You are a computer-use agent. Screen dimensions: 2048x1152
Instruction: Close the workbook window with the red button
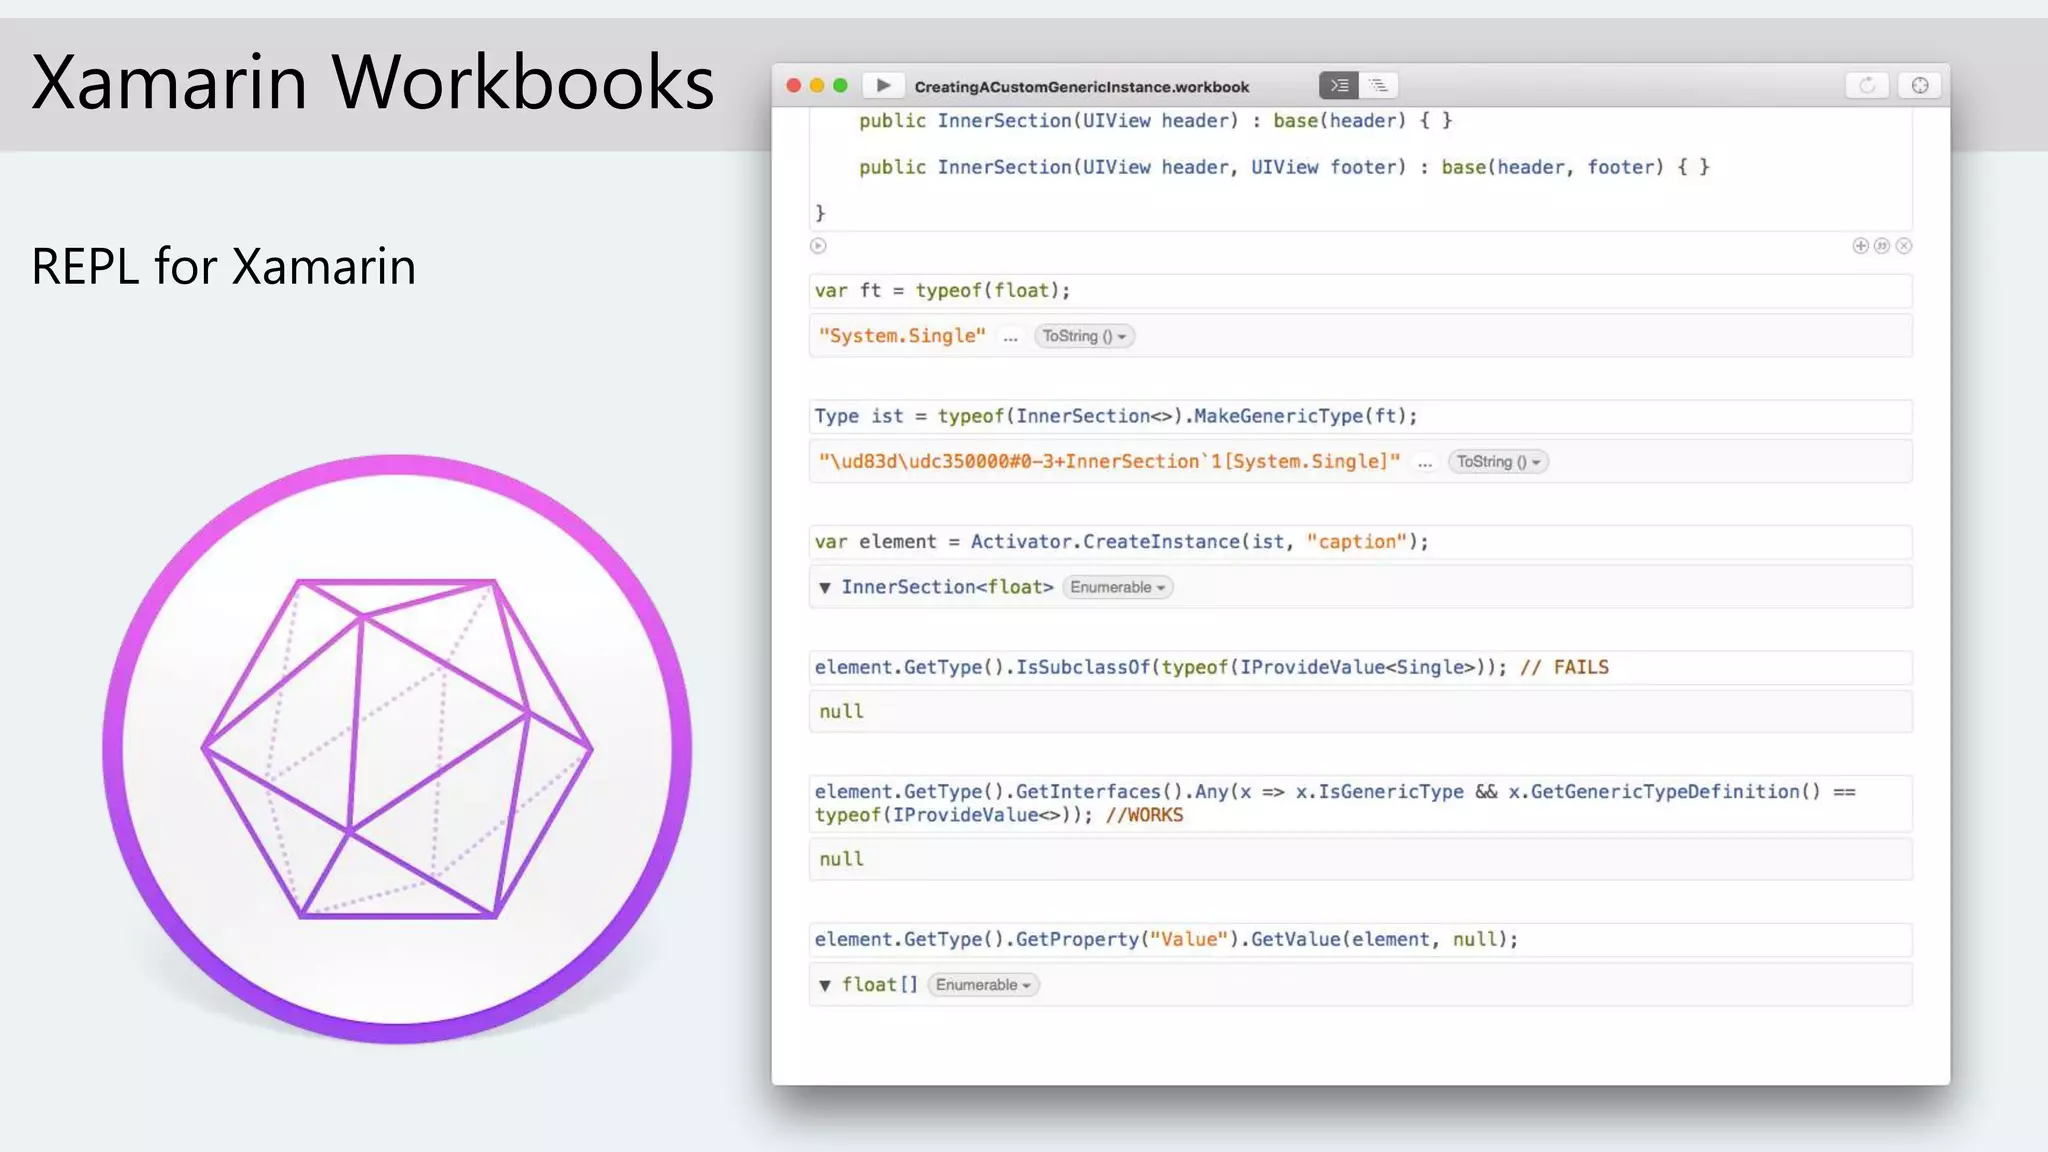coord(794,86)
